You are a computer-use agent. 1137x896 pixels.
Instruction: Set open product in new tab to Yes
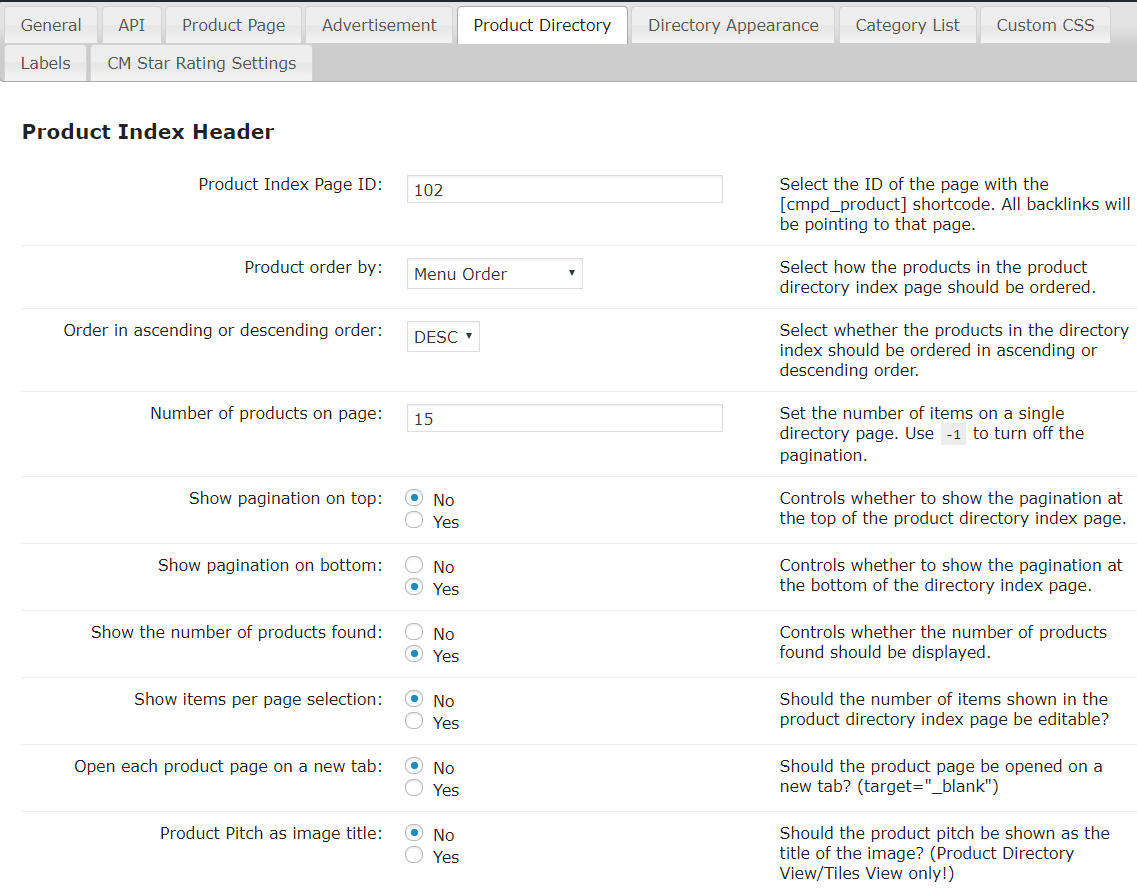pos(414,789)
